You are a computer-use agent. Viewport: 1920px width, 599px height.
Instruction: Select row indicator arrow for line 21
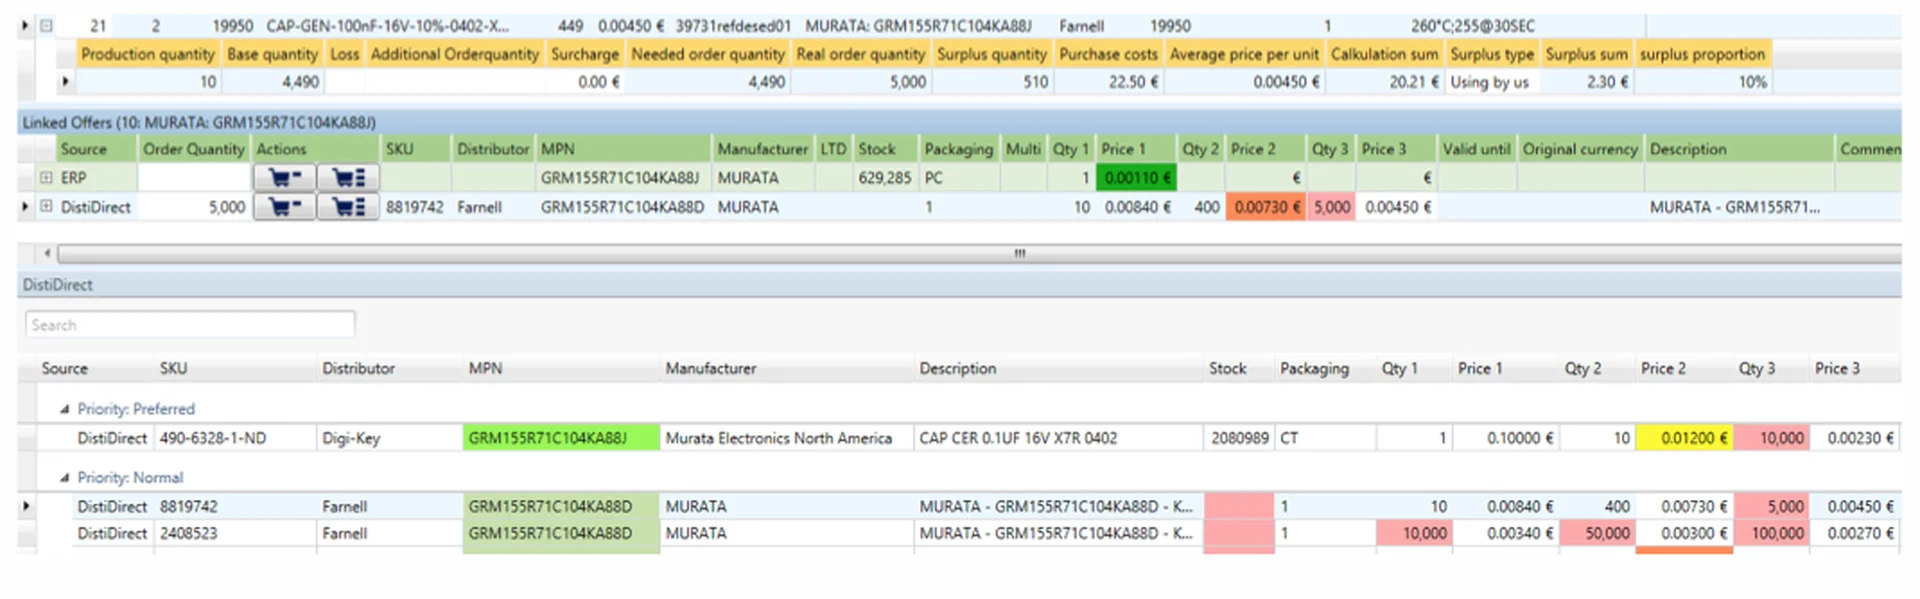click(x=26, y=26)
